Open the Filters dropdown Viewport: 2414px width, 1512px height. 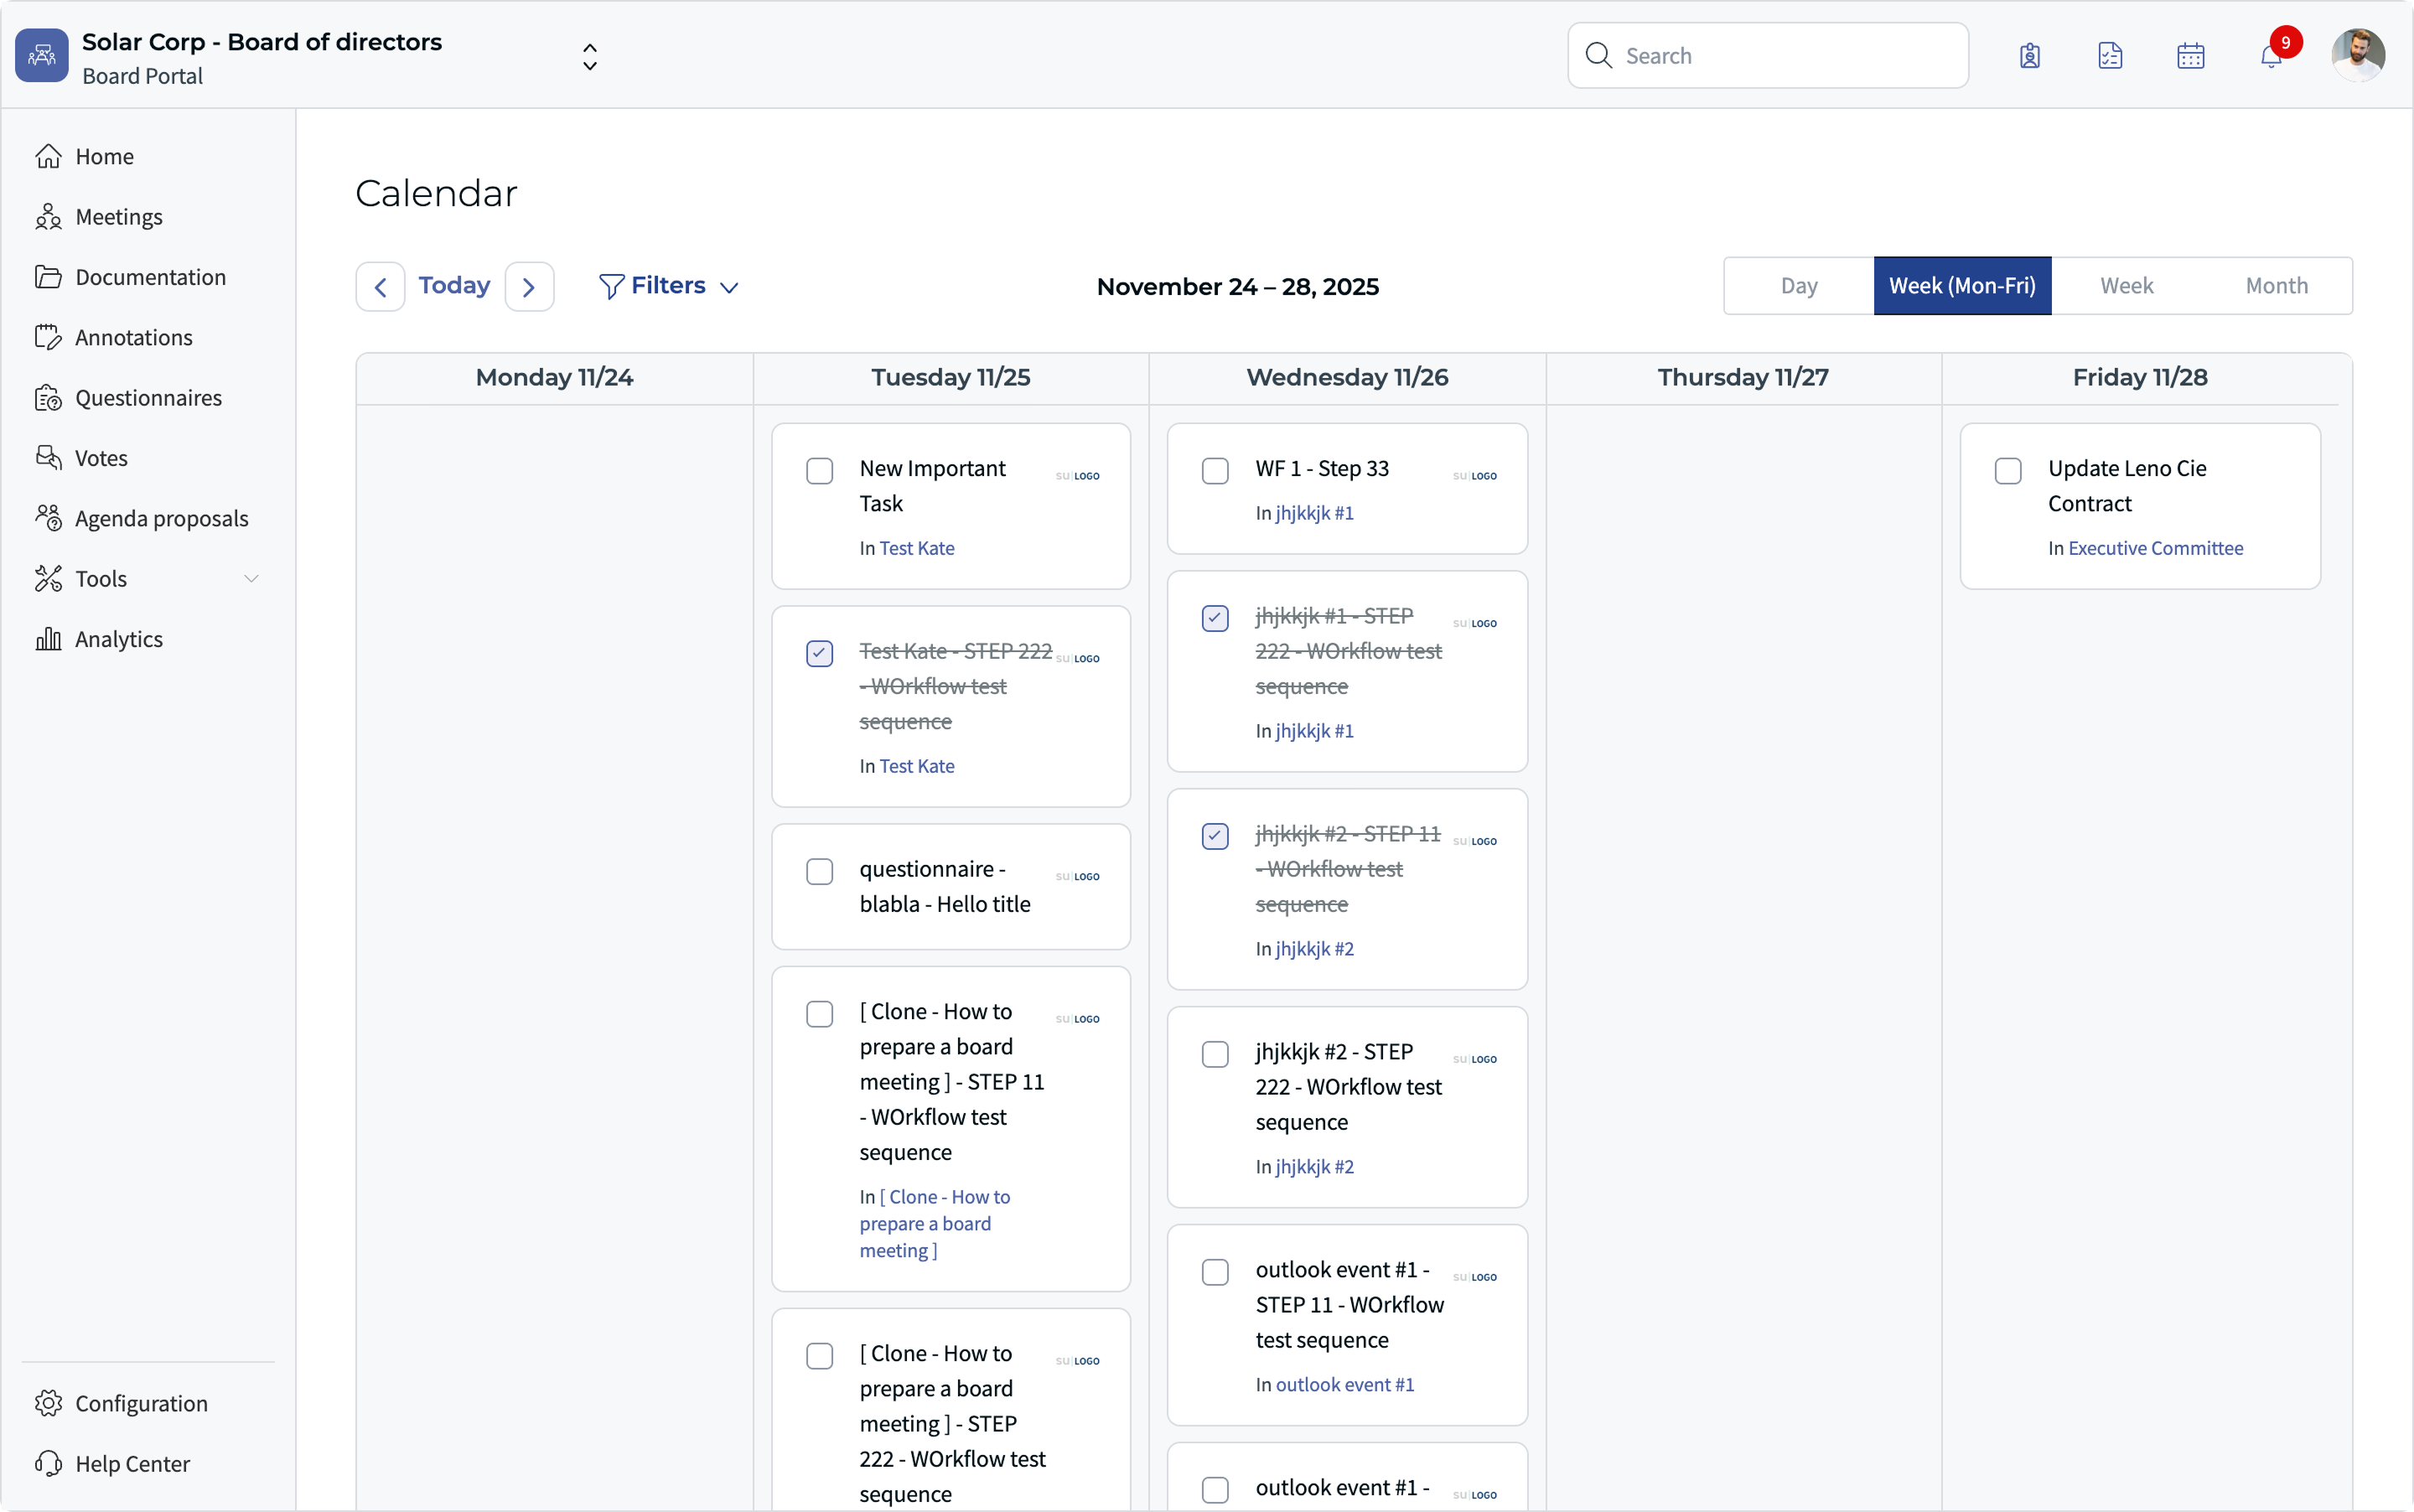pos(668,286)
